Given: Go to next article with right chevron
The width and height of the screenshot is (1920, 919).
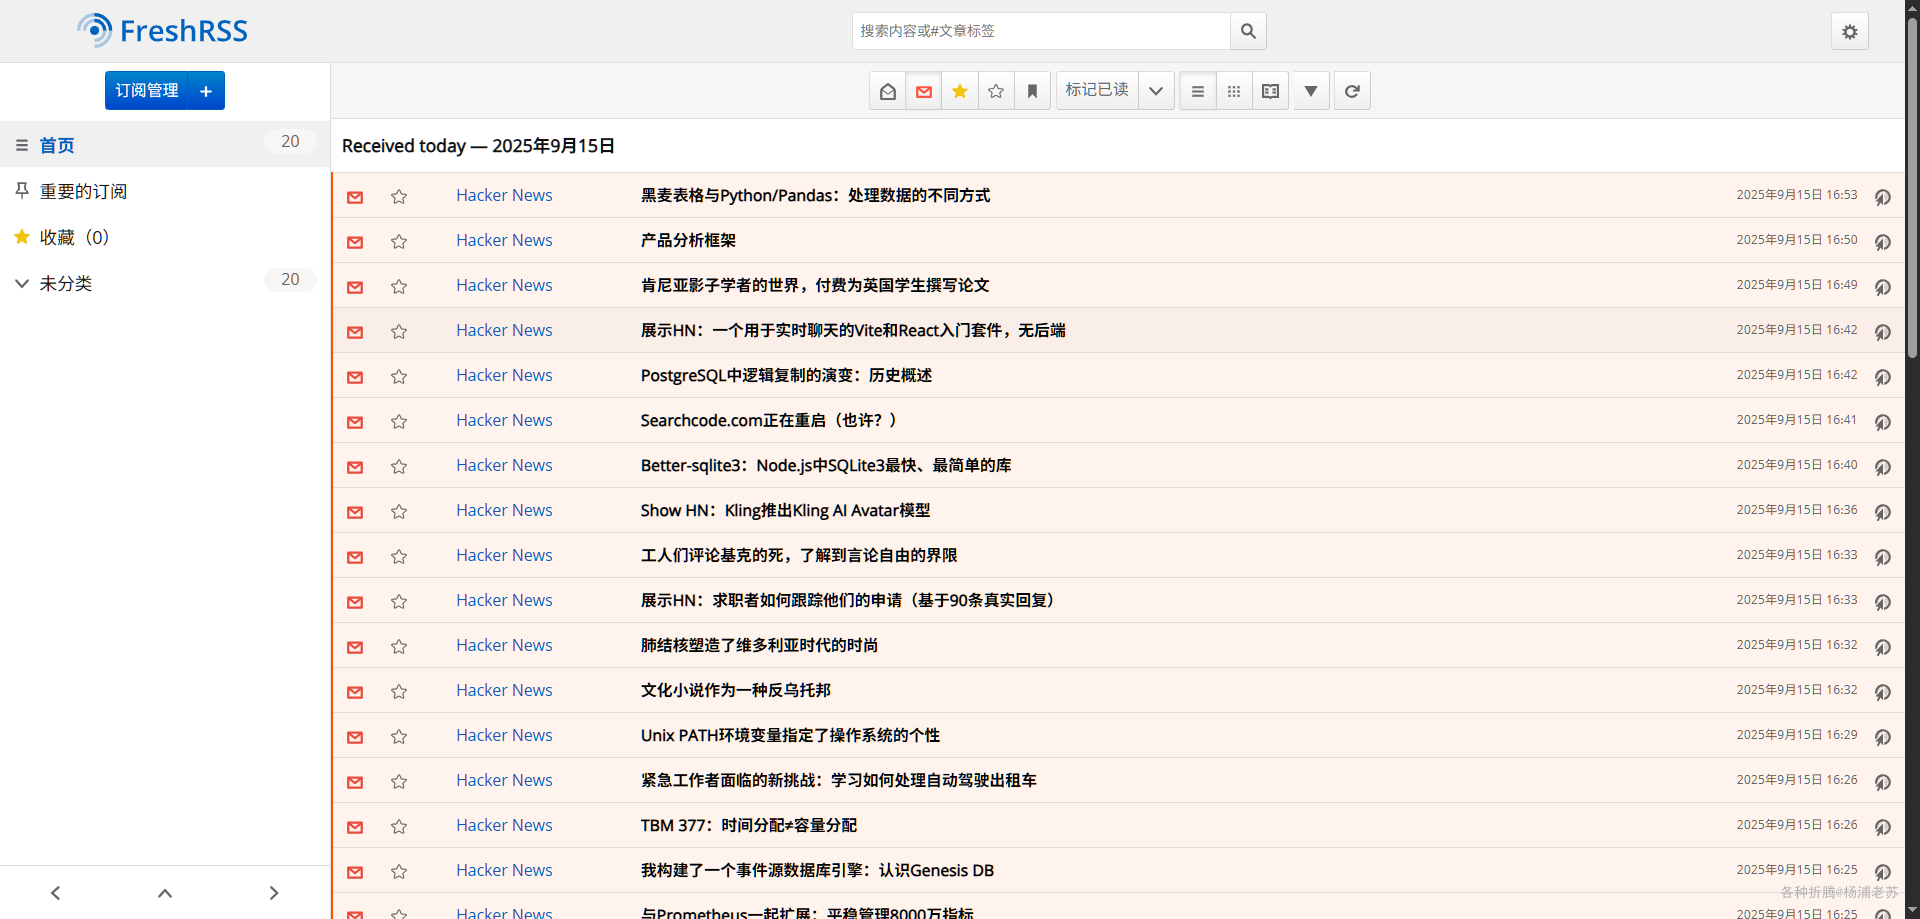Looking at the screenshot, I should [274, 893].
